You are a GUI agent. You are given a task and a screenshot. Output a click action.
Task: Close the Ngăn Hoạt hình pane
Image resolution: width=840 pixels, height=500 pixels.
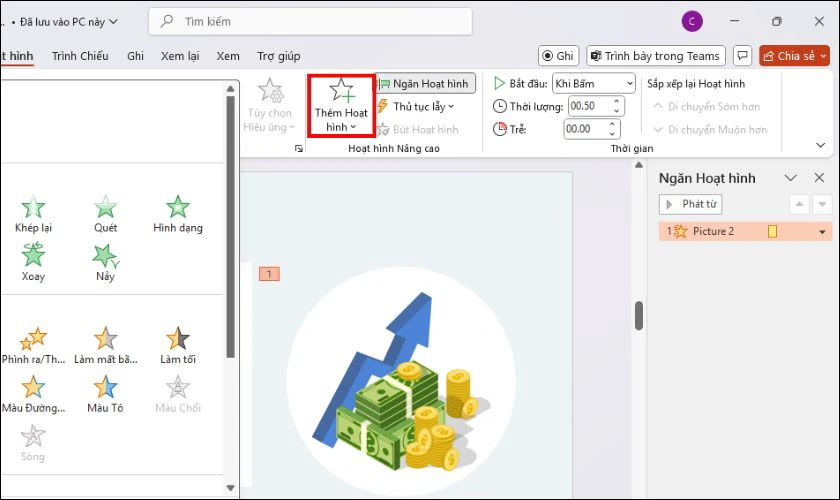(x=819, y=178)
